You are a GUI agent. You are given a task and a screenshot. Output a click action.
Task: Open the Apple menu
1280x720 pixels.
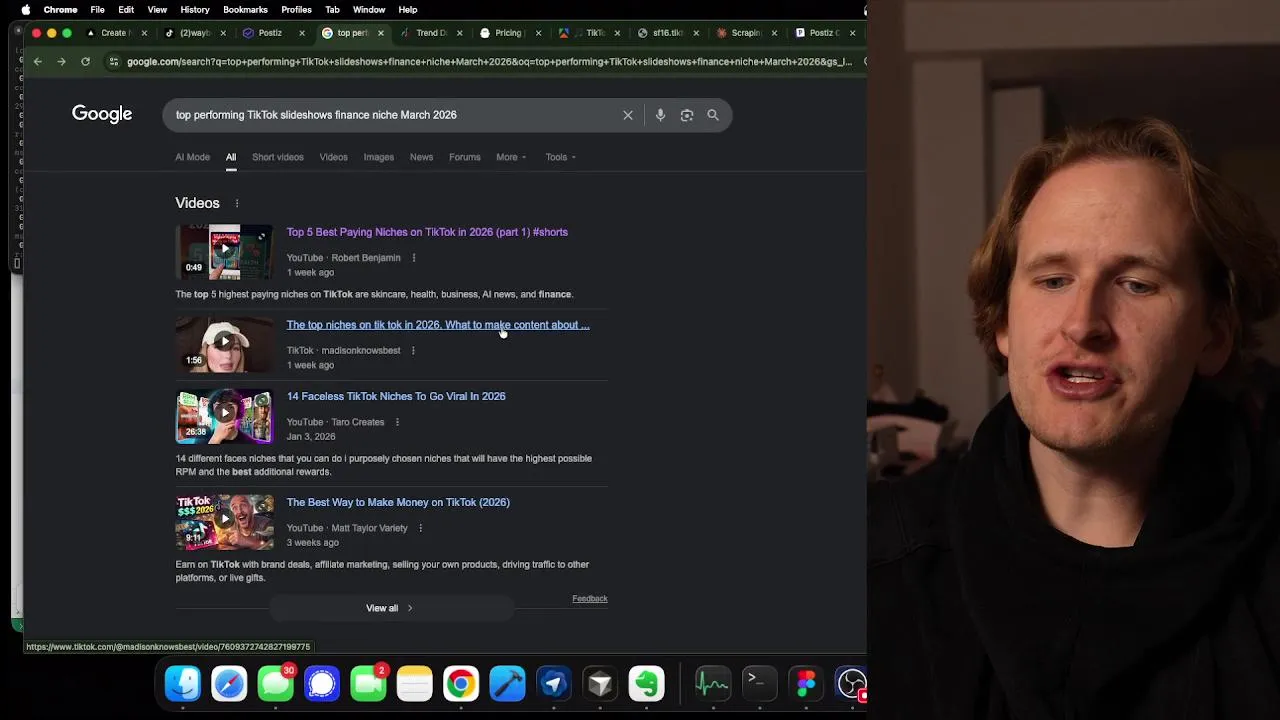[x=26, y=10]
